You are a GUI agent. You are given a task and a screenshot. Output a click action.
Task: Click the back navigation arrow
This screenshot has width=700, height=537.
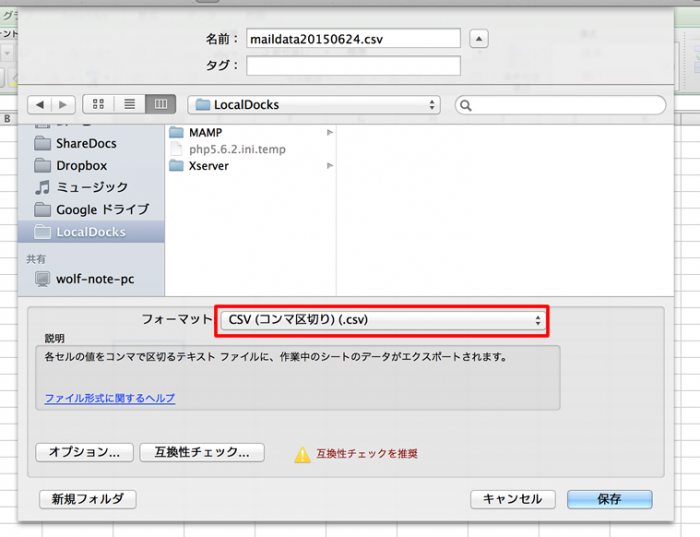[x=40, y=105]
